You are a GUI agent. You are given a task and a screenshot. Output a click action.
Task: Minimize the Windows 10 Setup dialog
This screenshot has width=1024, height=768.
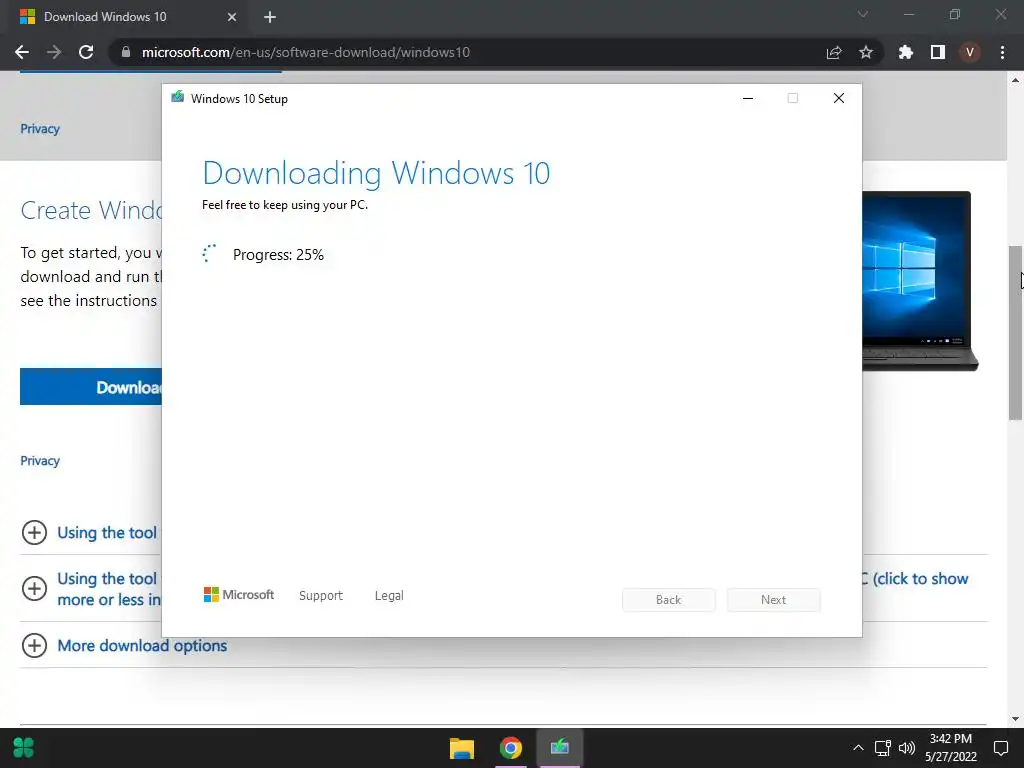point(748,98)
